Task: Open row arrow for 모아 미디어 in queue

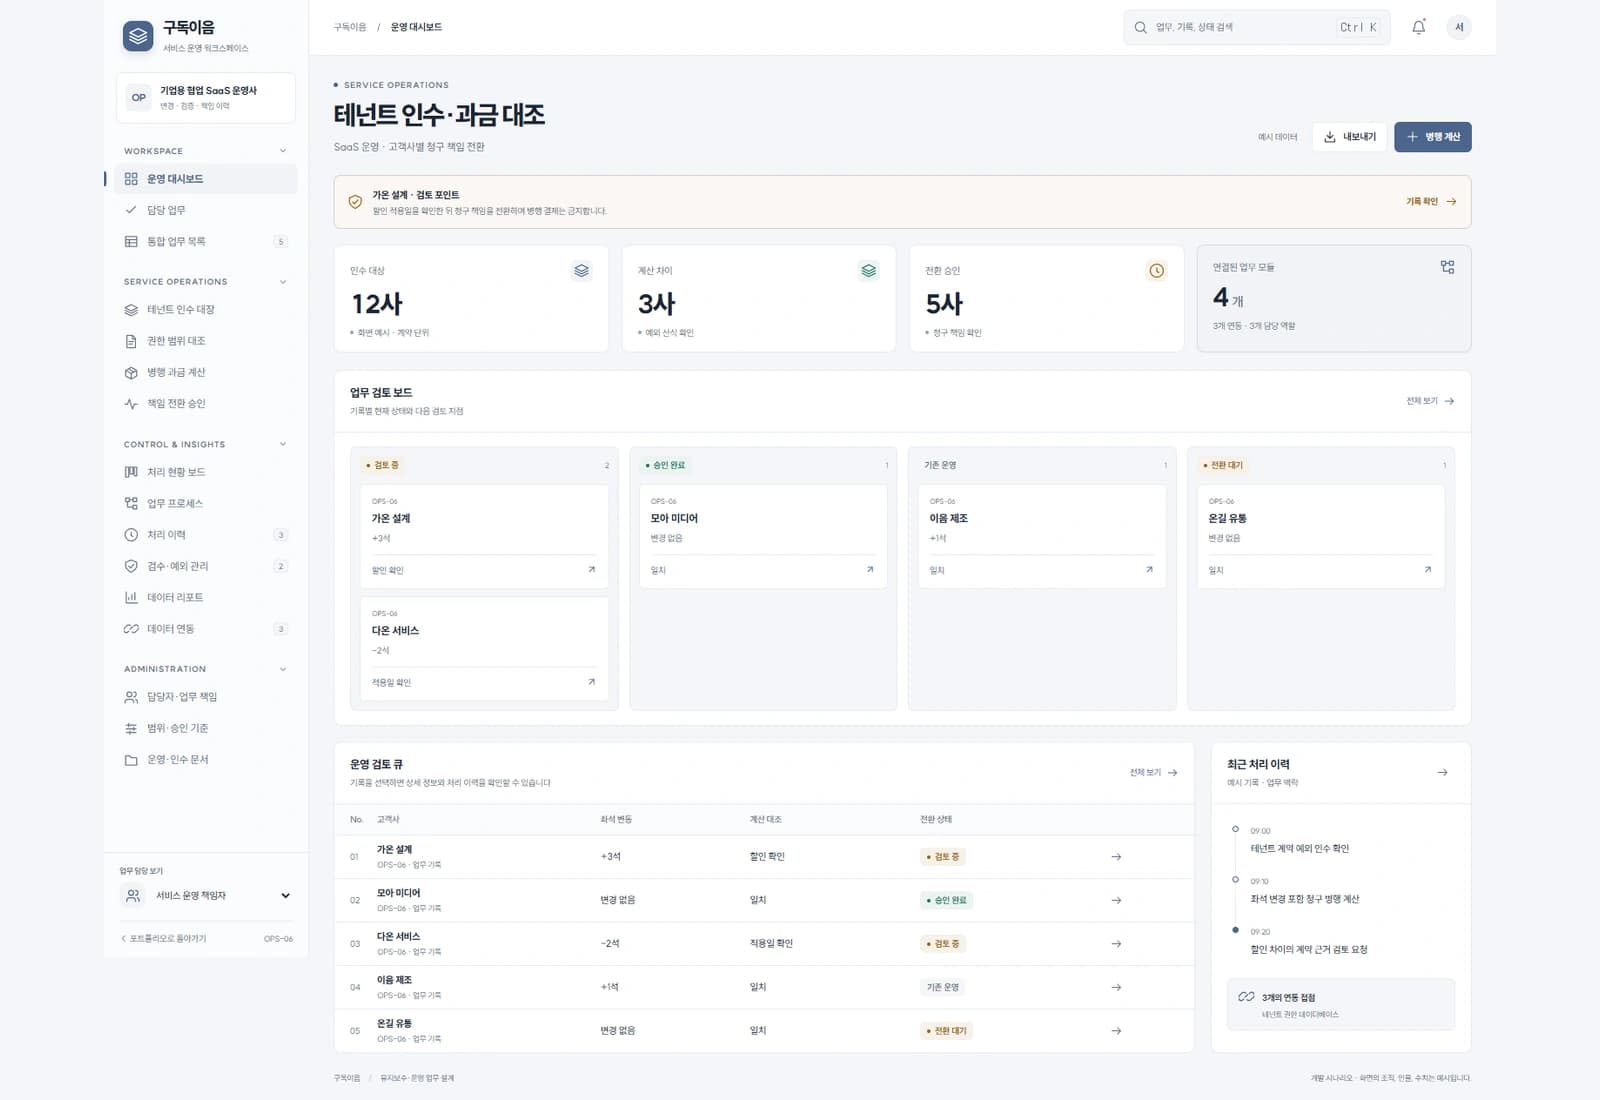Action: 1116,901
